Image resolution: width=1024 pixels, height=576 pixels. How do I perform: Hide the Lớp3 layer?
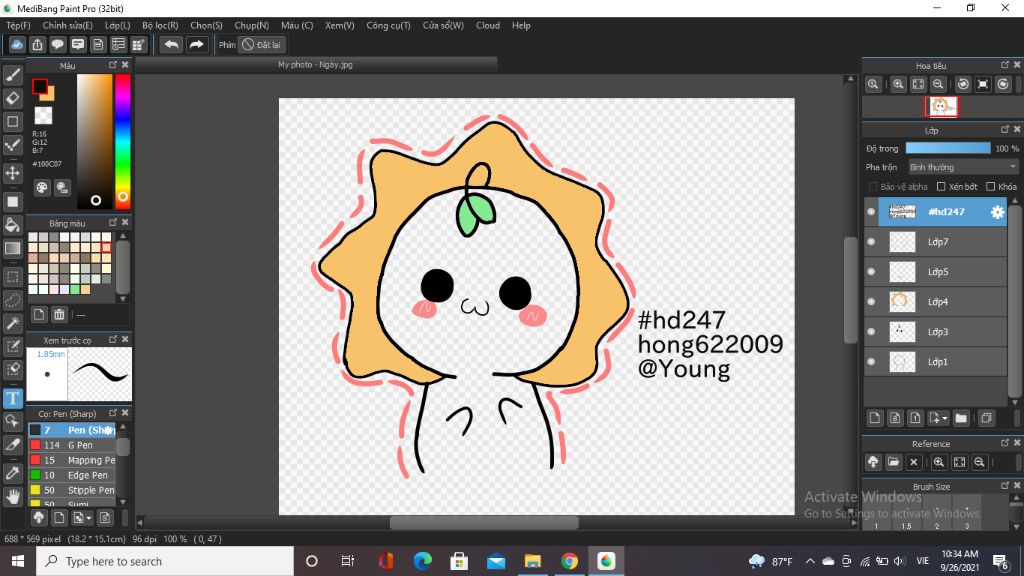tap(871, 332)
